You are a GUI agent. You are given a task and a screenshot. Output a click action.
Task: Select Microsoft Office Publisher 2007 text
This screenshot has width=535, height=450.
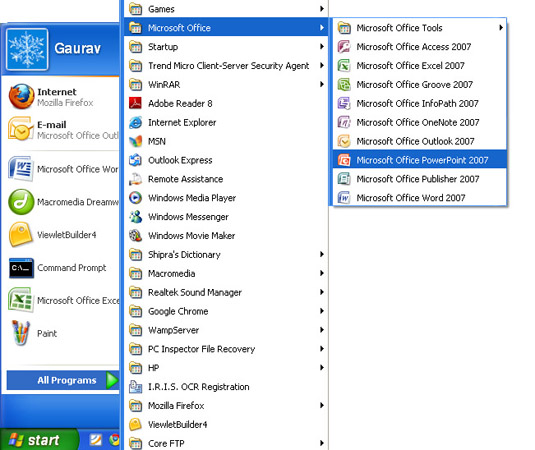[x=418, y=179]
